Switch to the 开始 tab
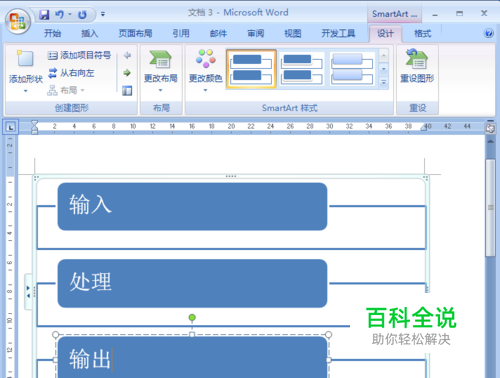The image size is (500, 378). pyautogui.click(x=52, y=33)
